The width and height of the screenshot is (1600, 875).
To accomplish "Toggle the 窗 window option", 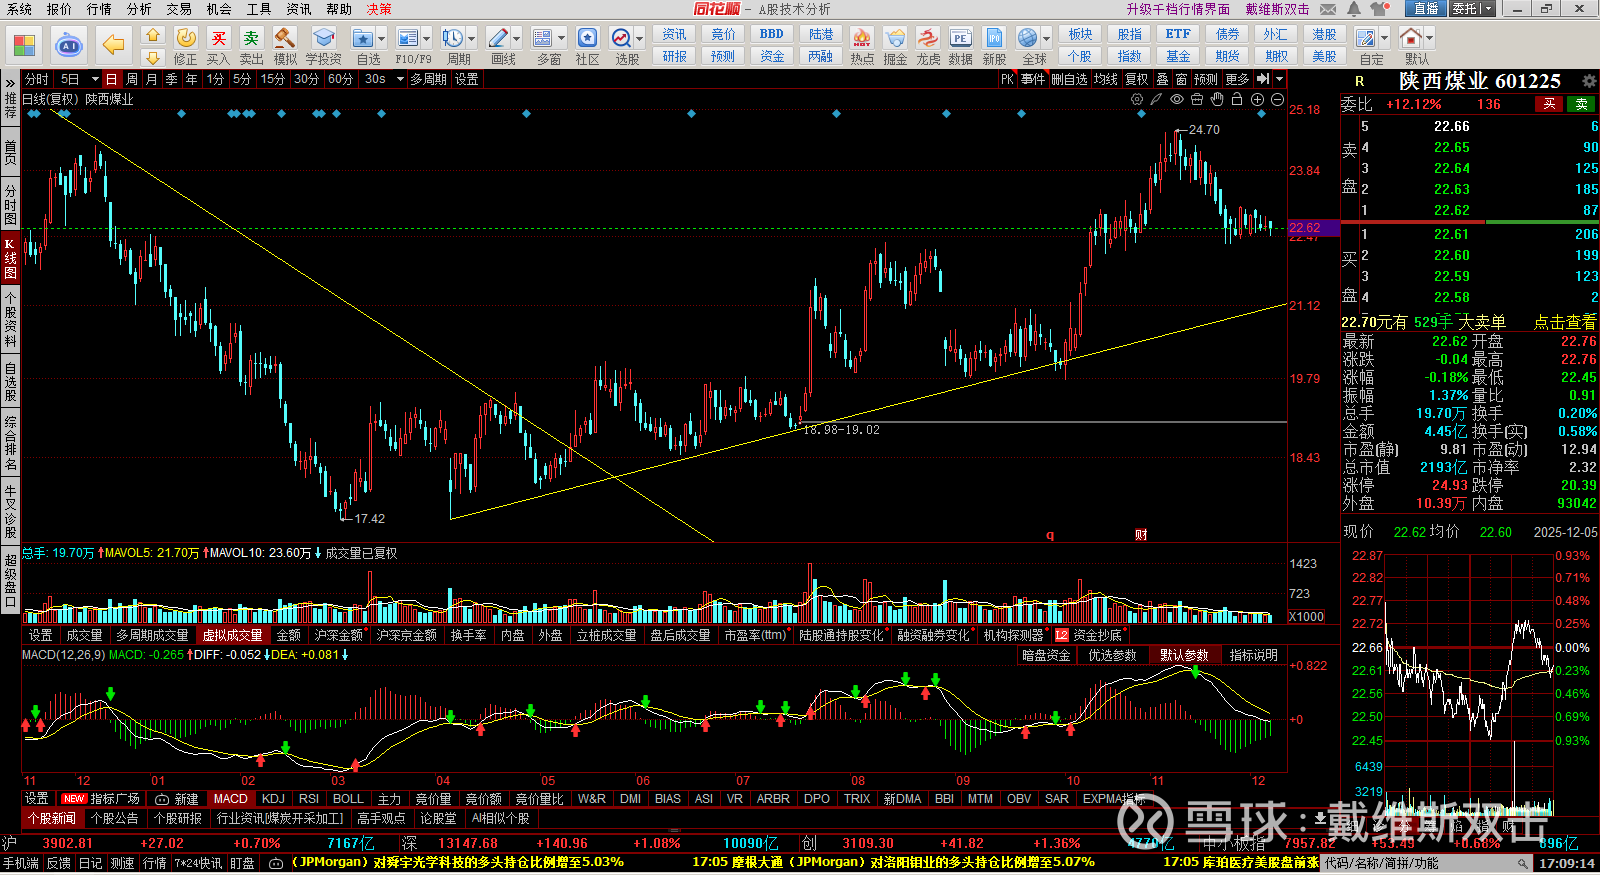I will point(1182,79).
